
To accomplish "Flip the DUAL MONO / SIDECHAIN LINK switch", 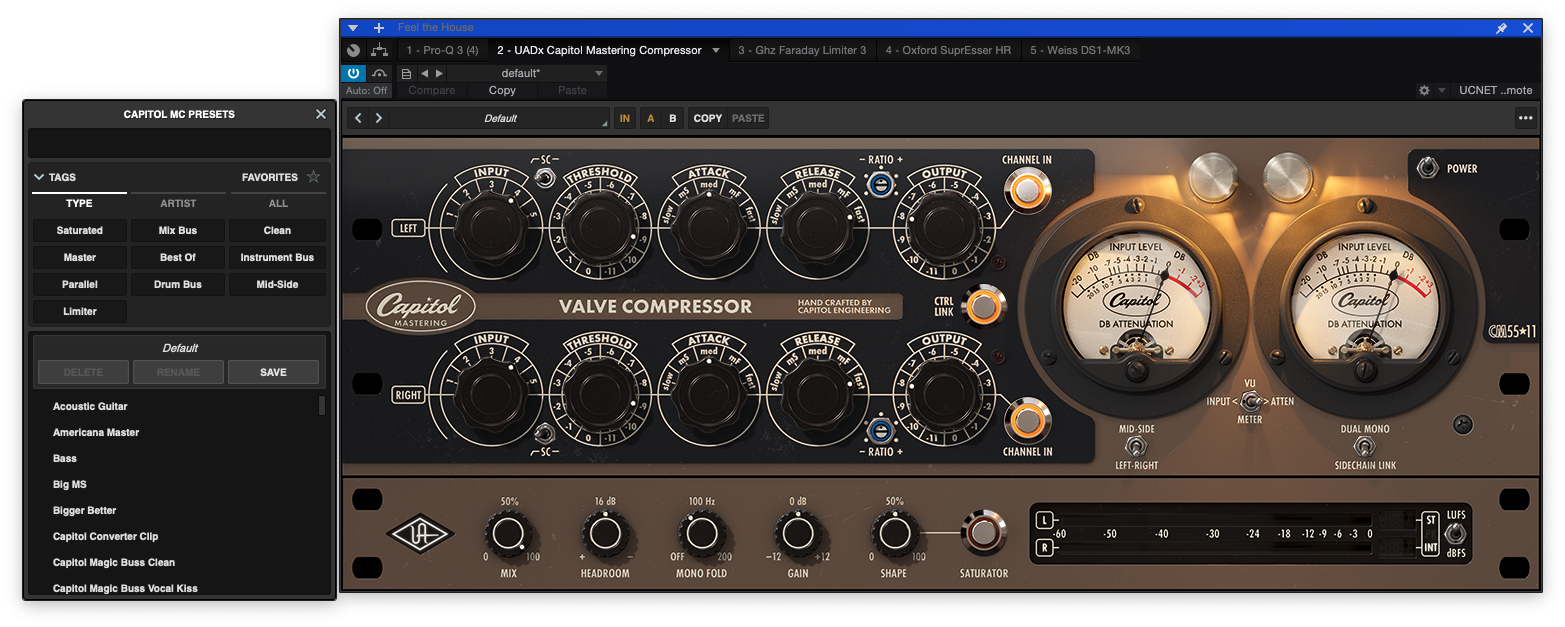I will pos(1364,447).
